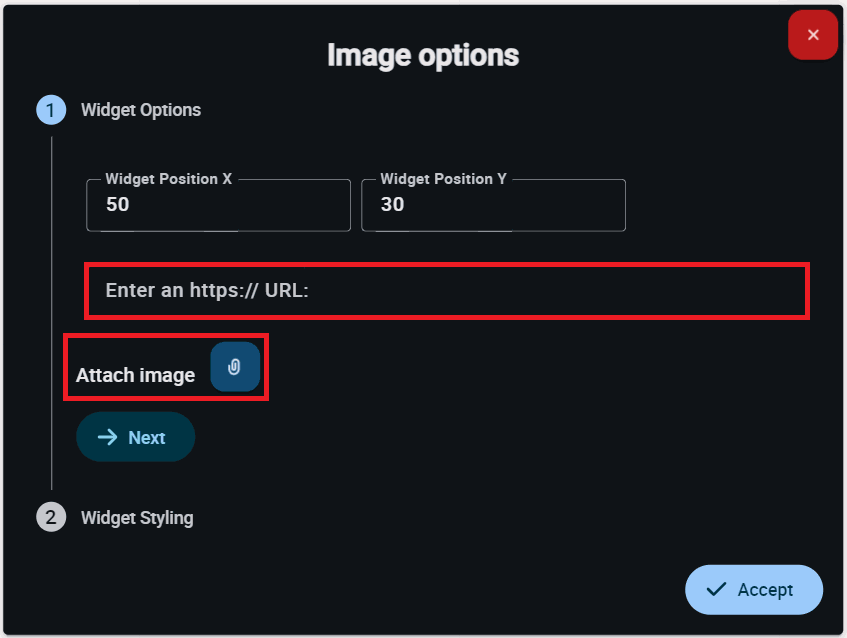Screen dimensions: 847x638
Task: Select the step 2 circle indicator
Action: tap(51, 518)
